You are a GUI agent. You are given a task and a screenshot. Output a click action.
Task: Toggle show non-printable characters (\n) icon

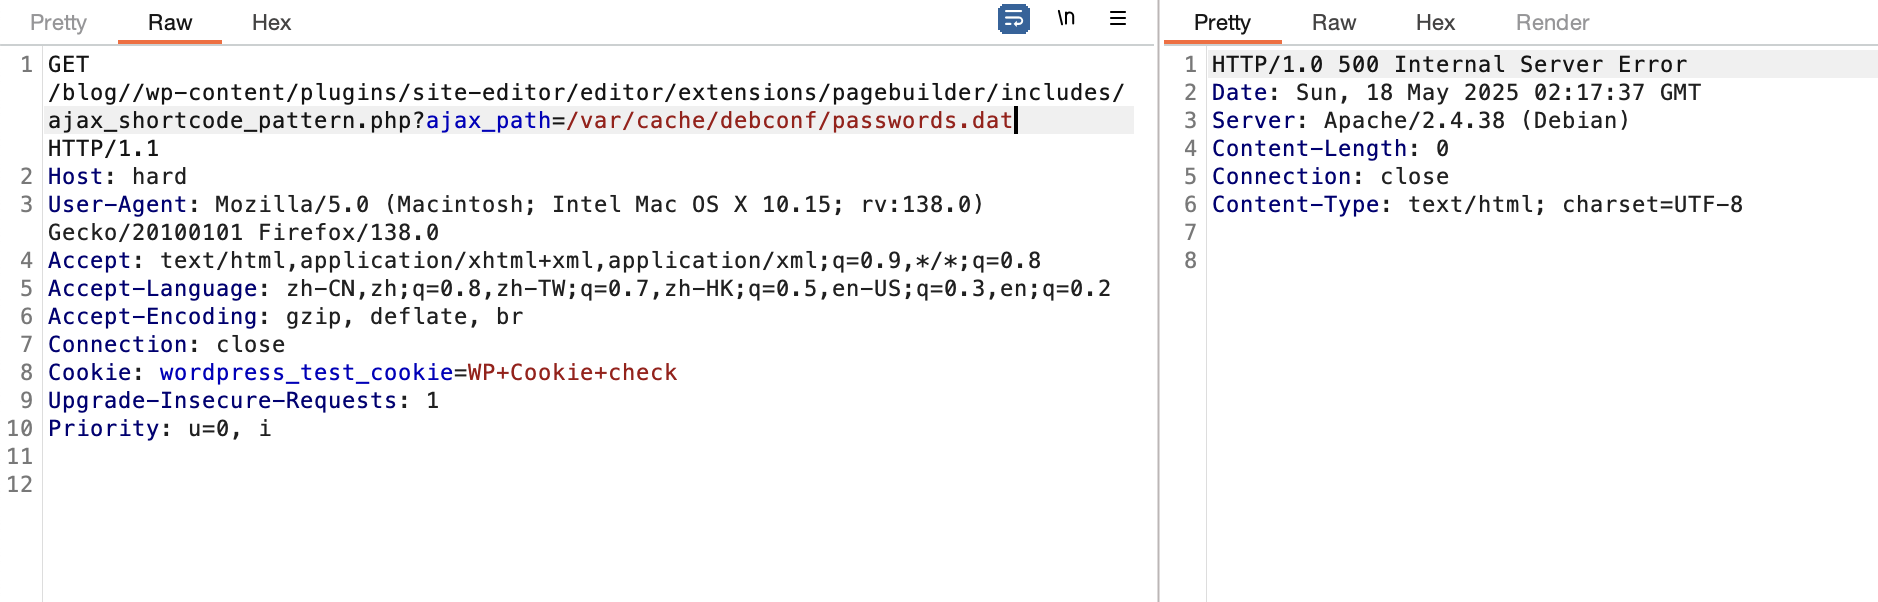click(x=1066, y=18)
